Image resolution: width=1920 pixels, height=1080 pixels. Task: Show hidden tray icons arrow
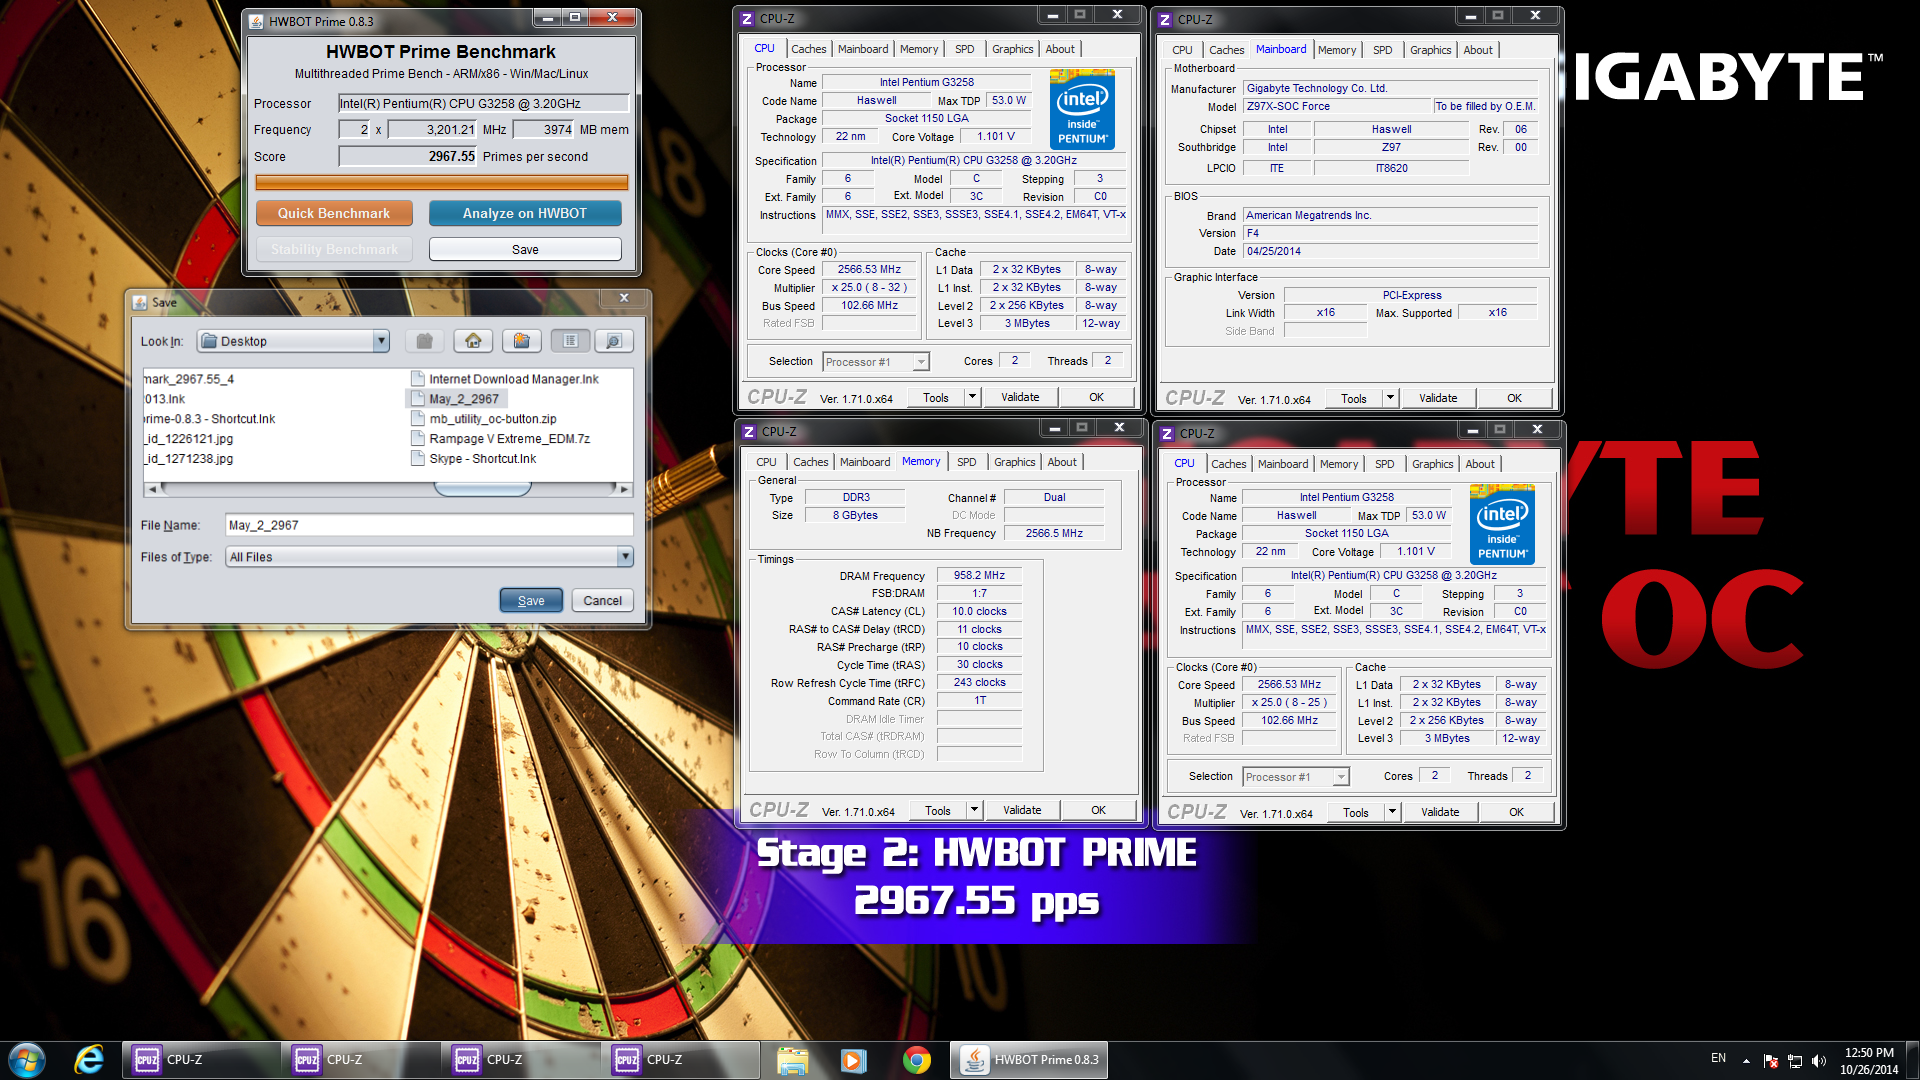[1746, 1060]
